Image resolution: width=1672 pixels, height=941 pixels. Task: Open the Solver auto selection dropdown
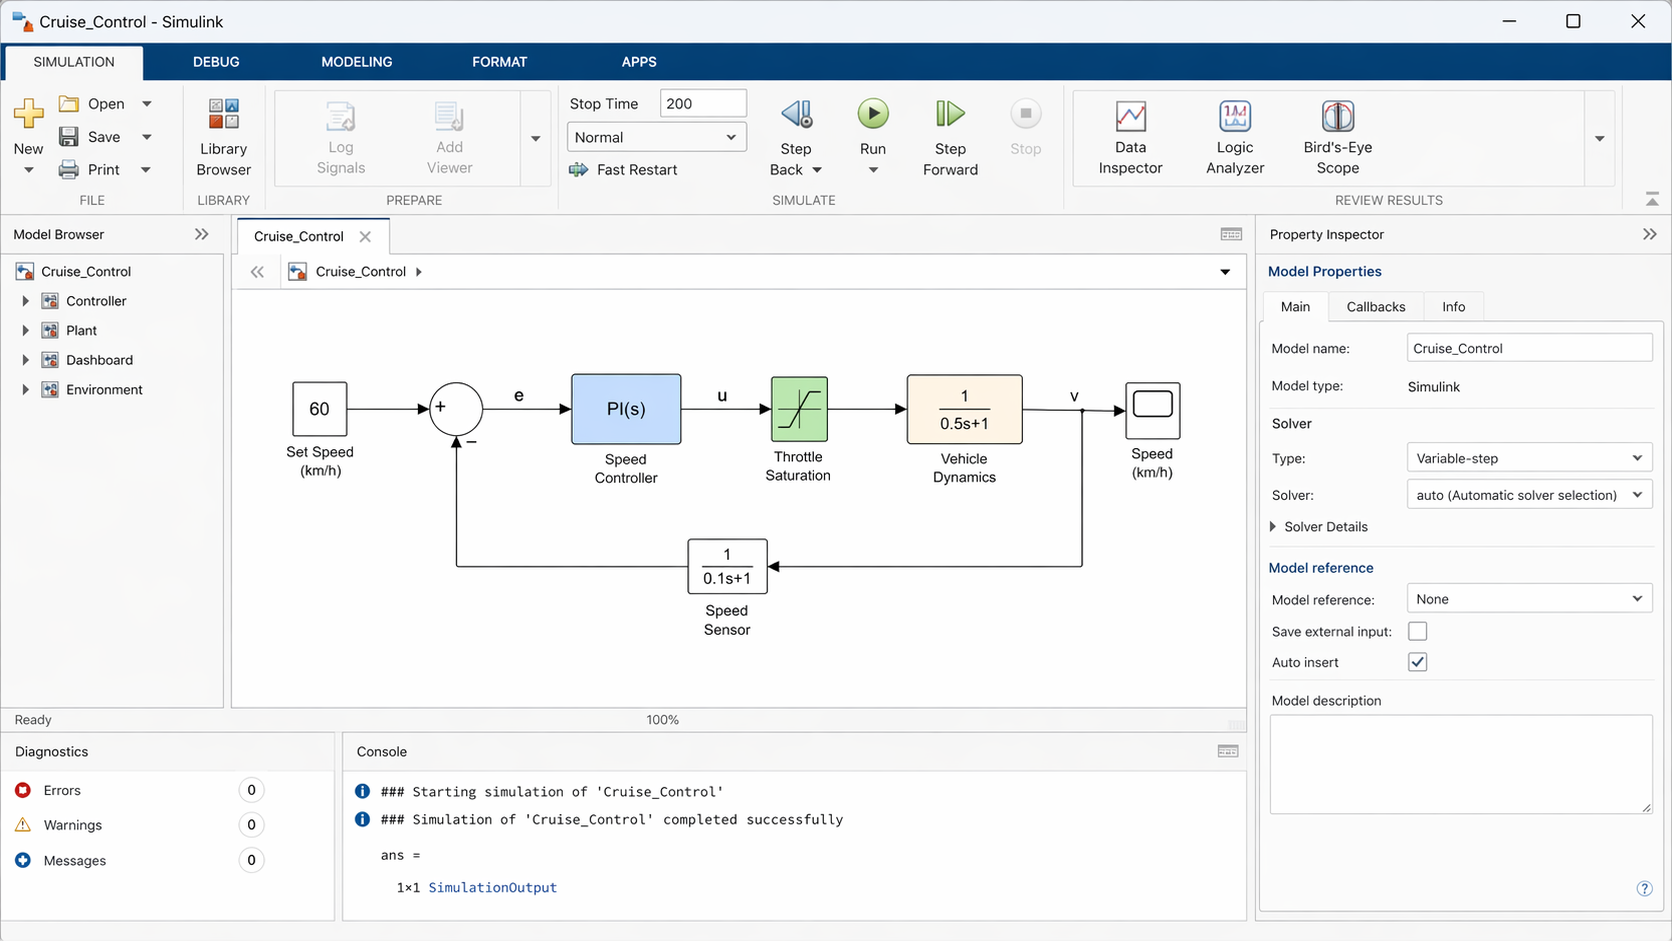coord(1529,495)
